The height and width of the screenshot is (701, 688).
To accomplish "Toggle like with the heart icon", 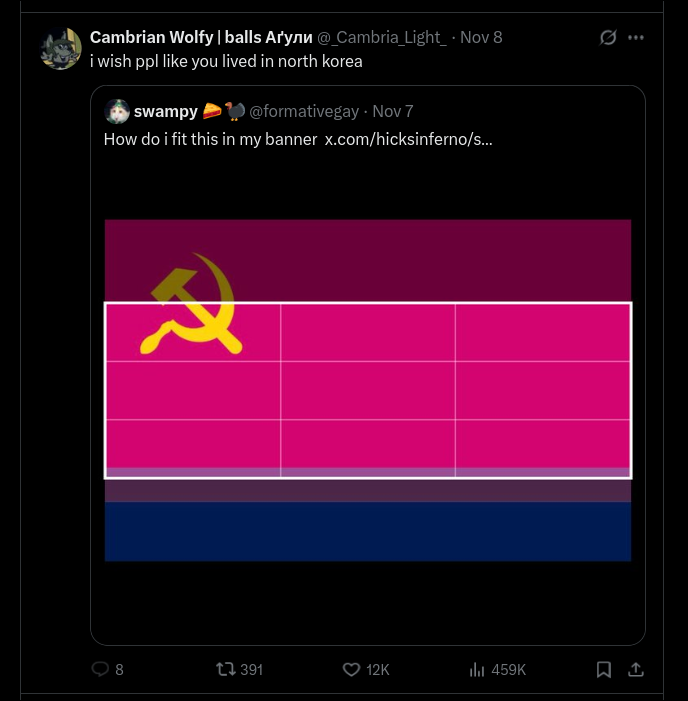I will tap(351, 669).
